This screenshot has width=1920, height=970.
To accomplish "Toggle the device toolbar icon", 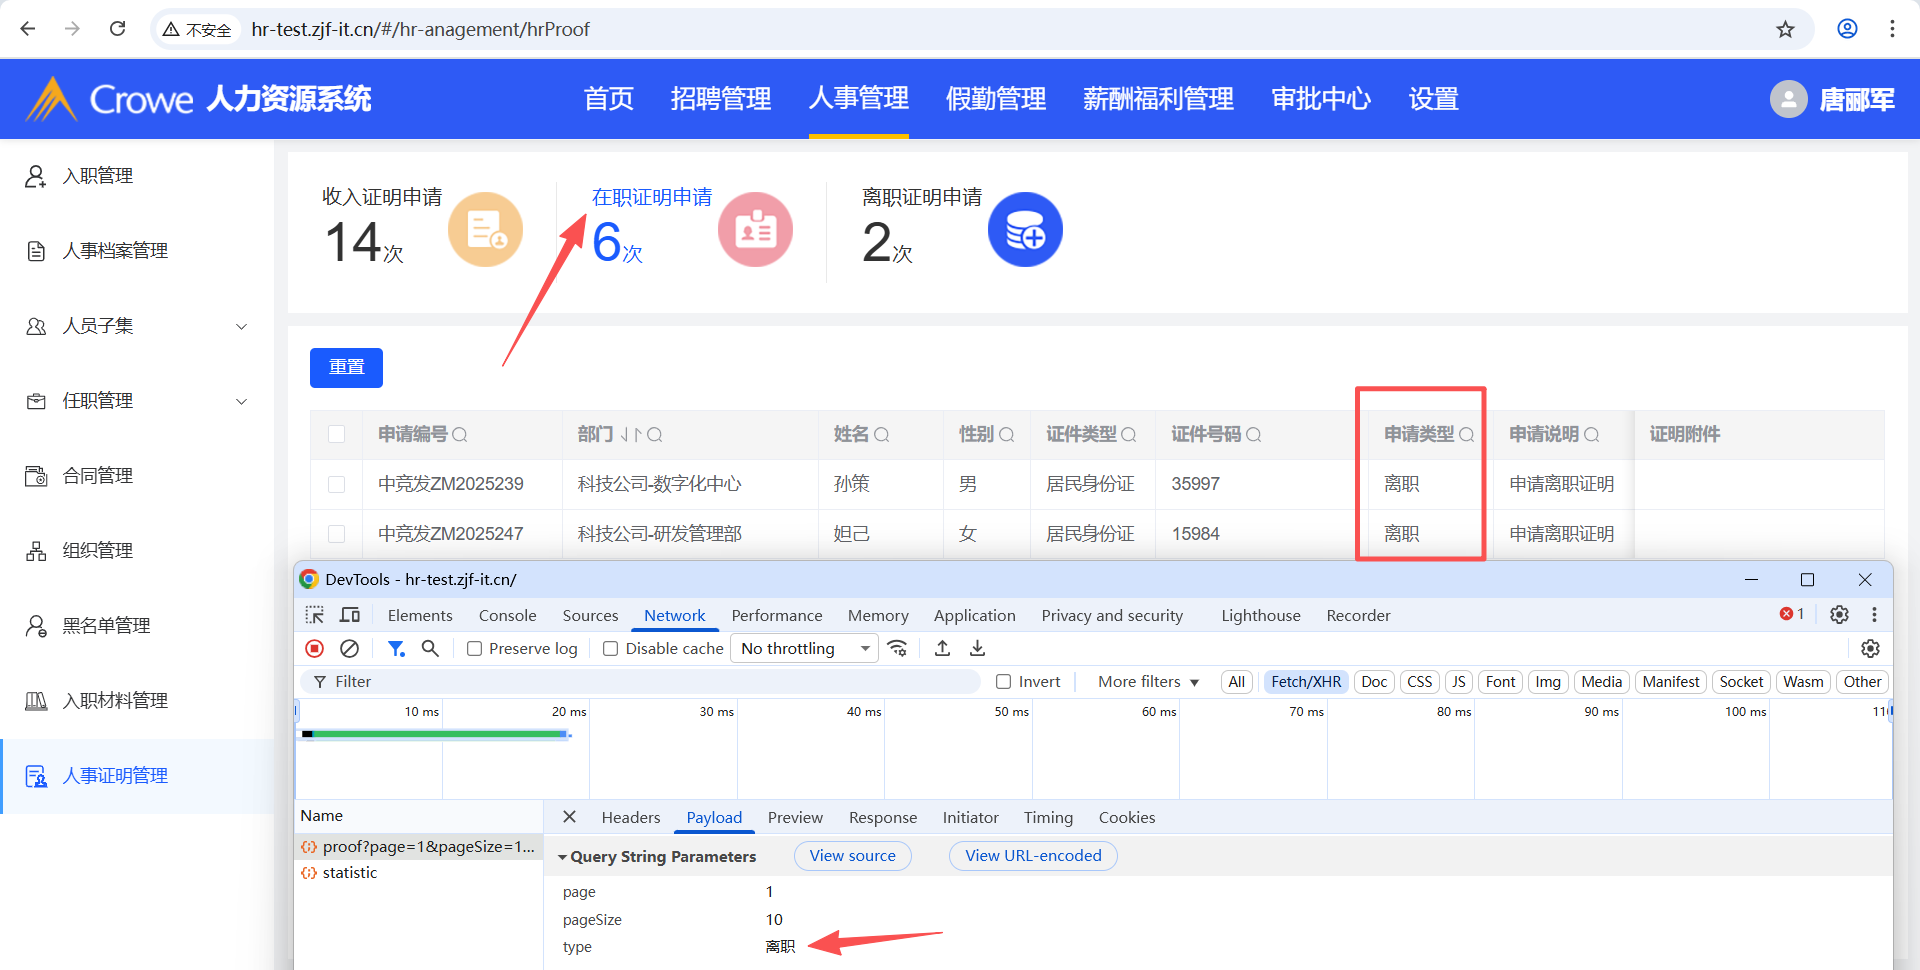I will coord(350,615).
